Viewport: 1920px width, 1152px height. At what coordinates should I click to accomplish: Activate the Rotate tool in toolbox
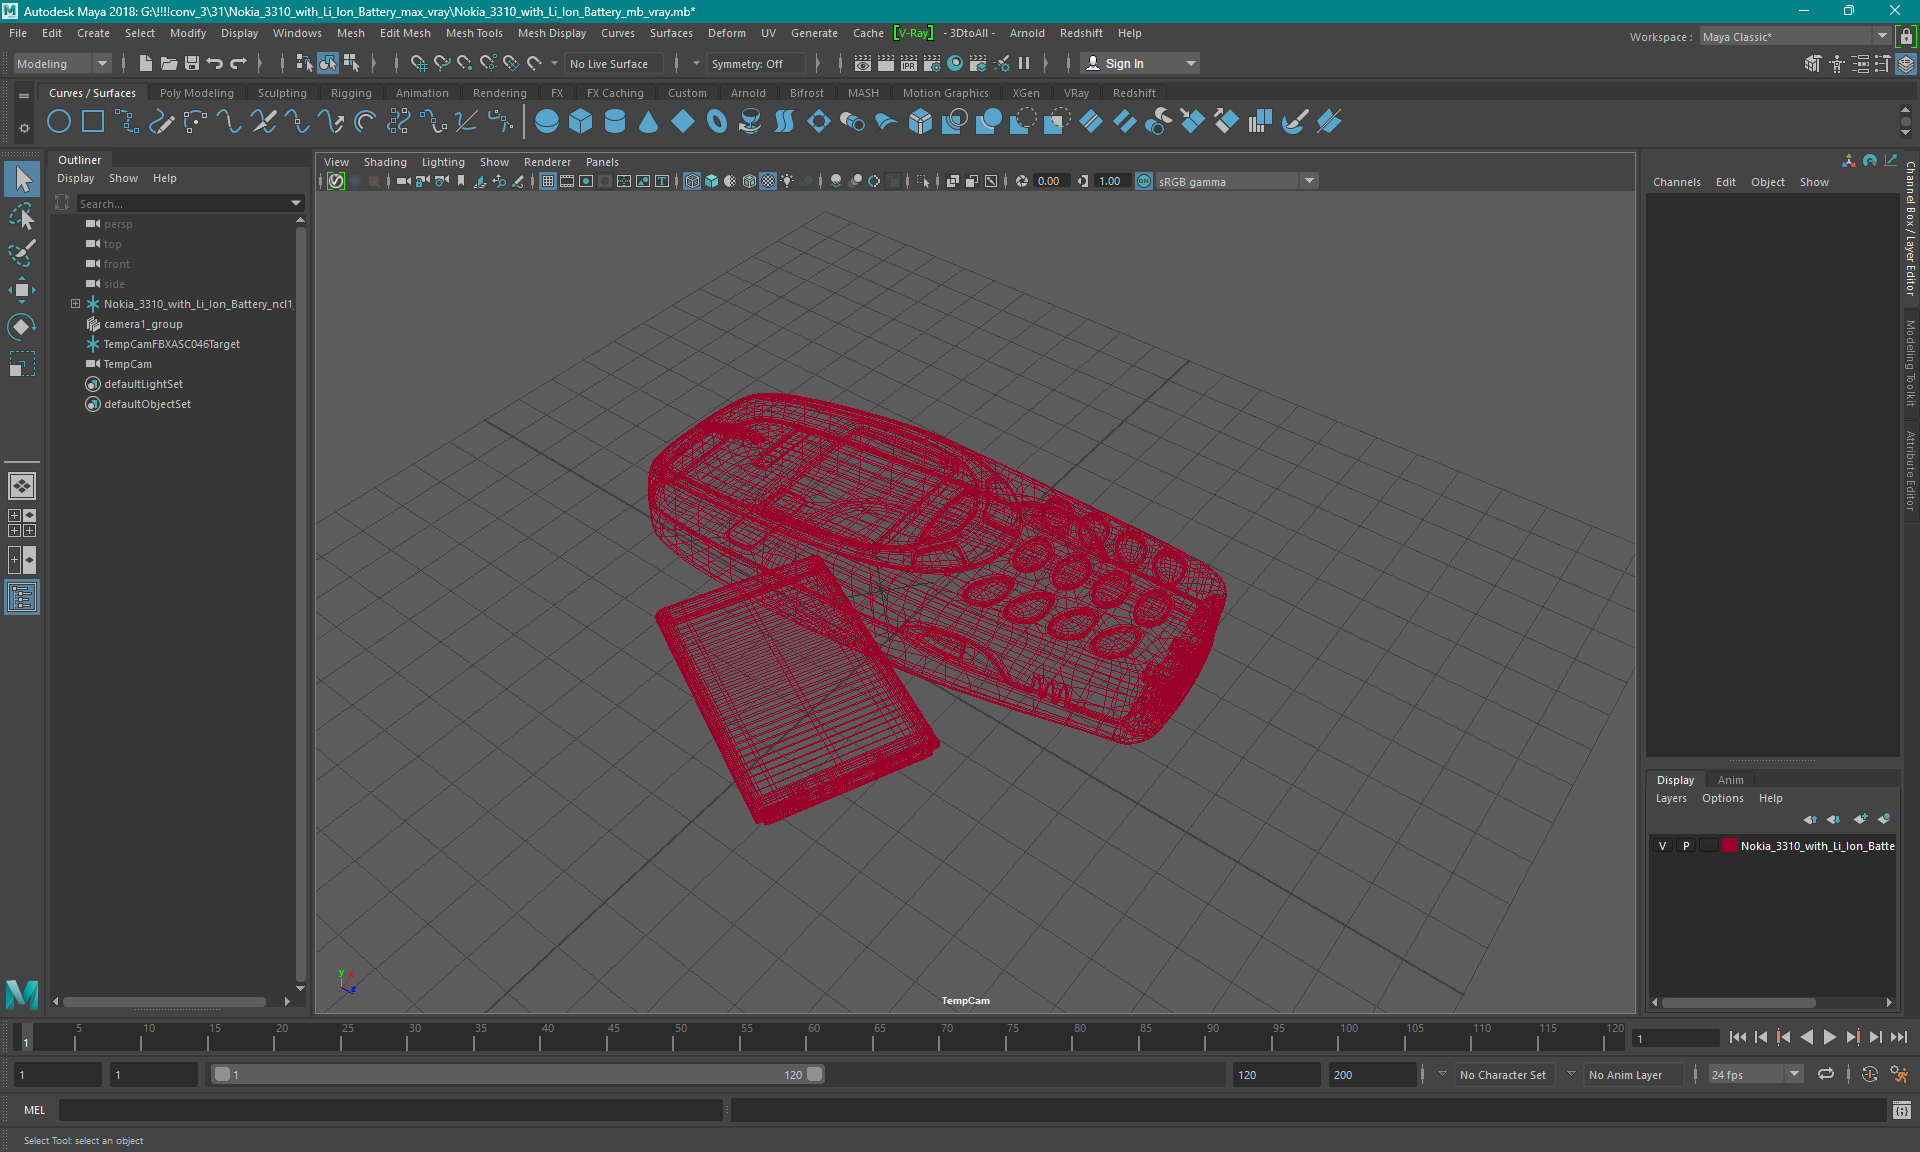click(x=22, y=327)
